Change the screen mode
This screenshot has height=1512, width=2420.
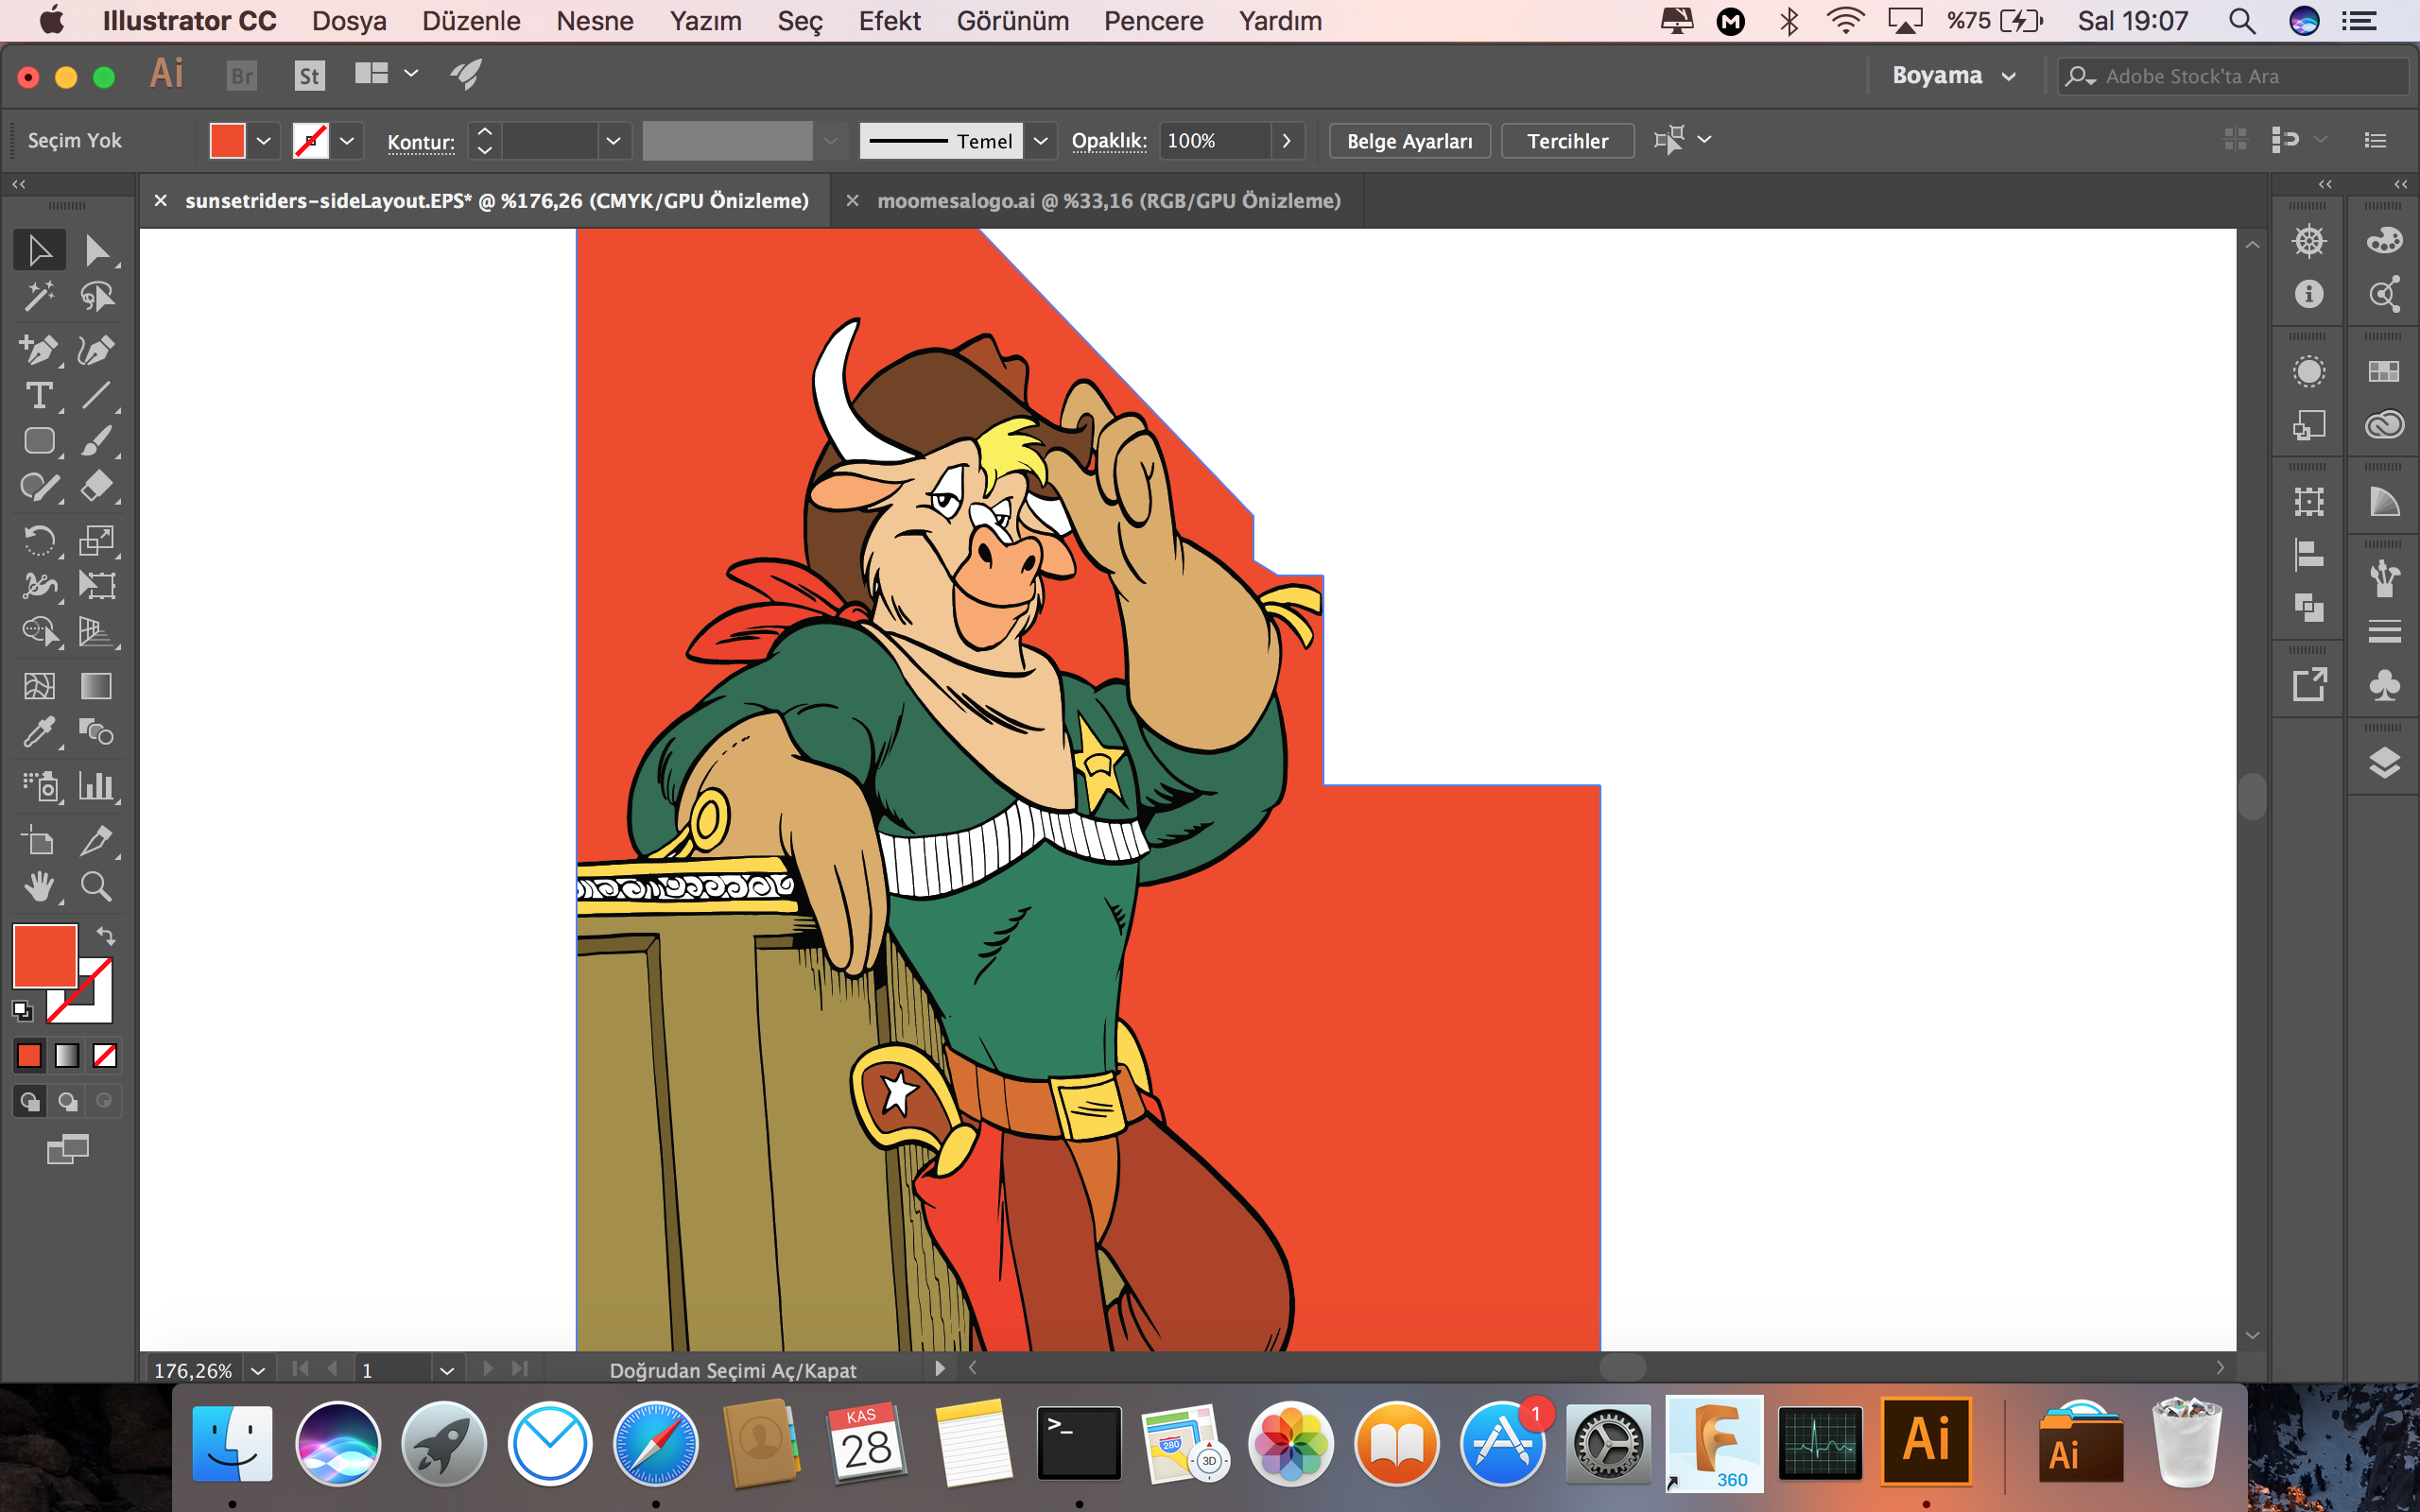tap(67, 1149)
